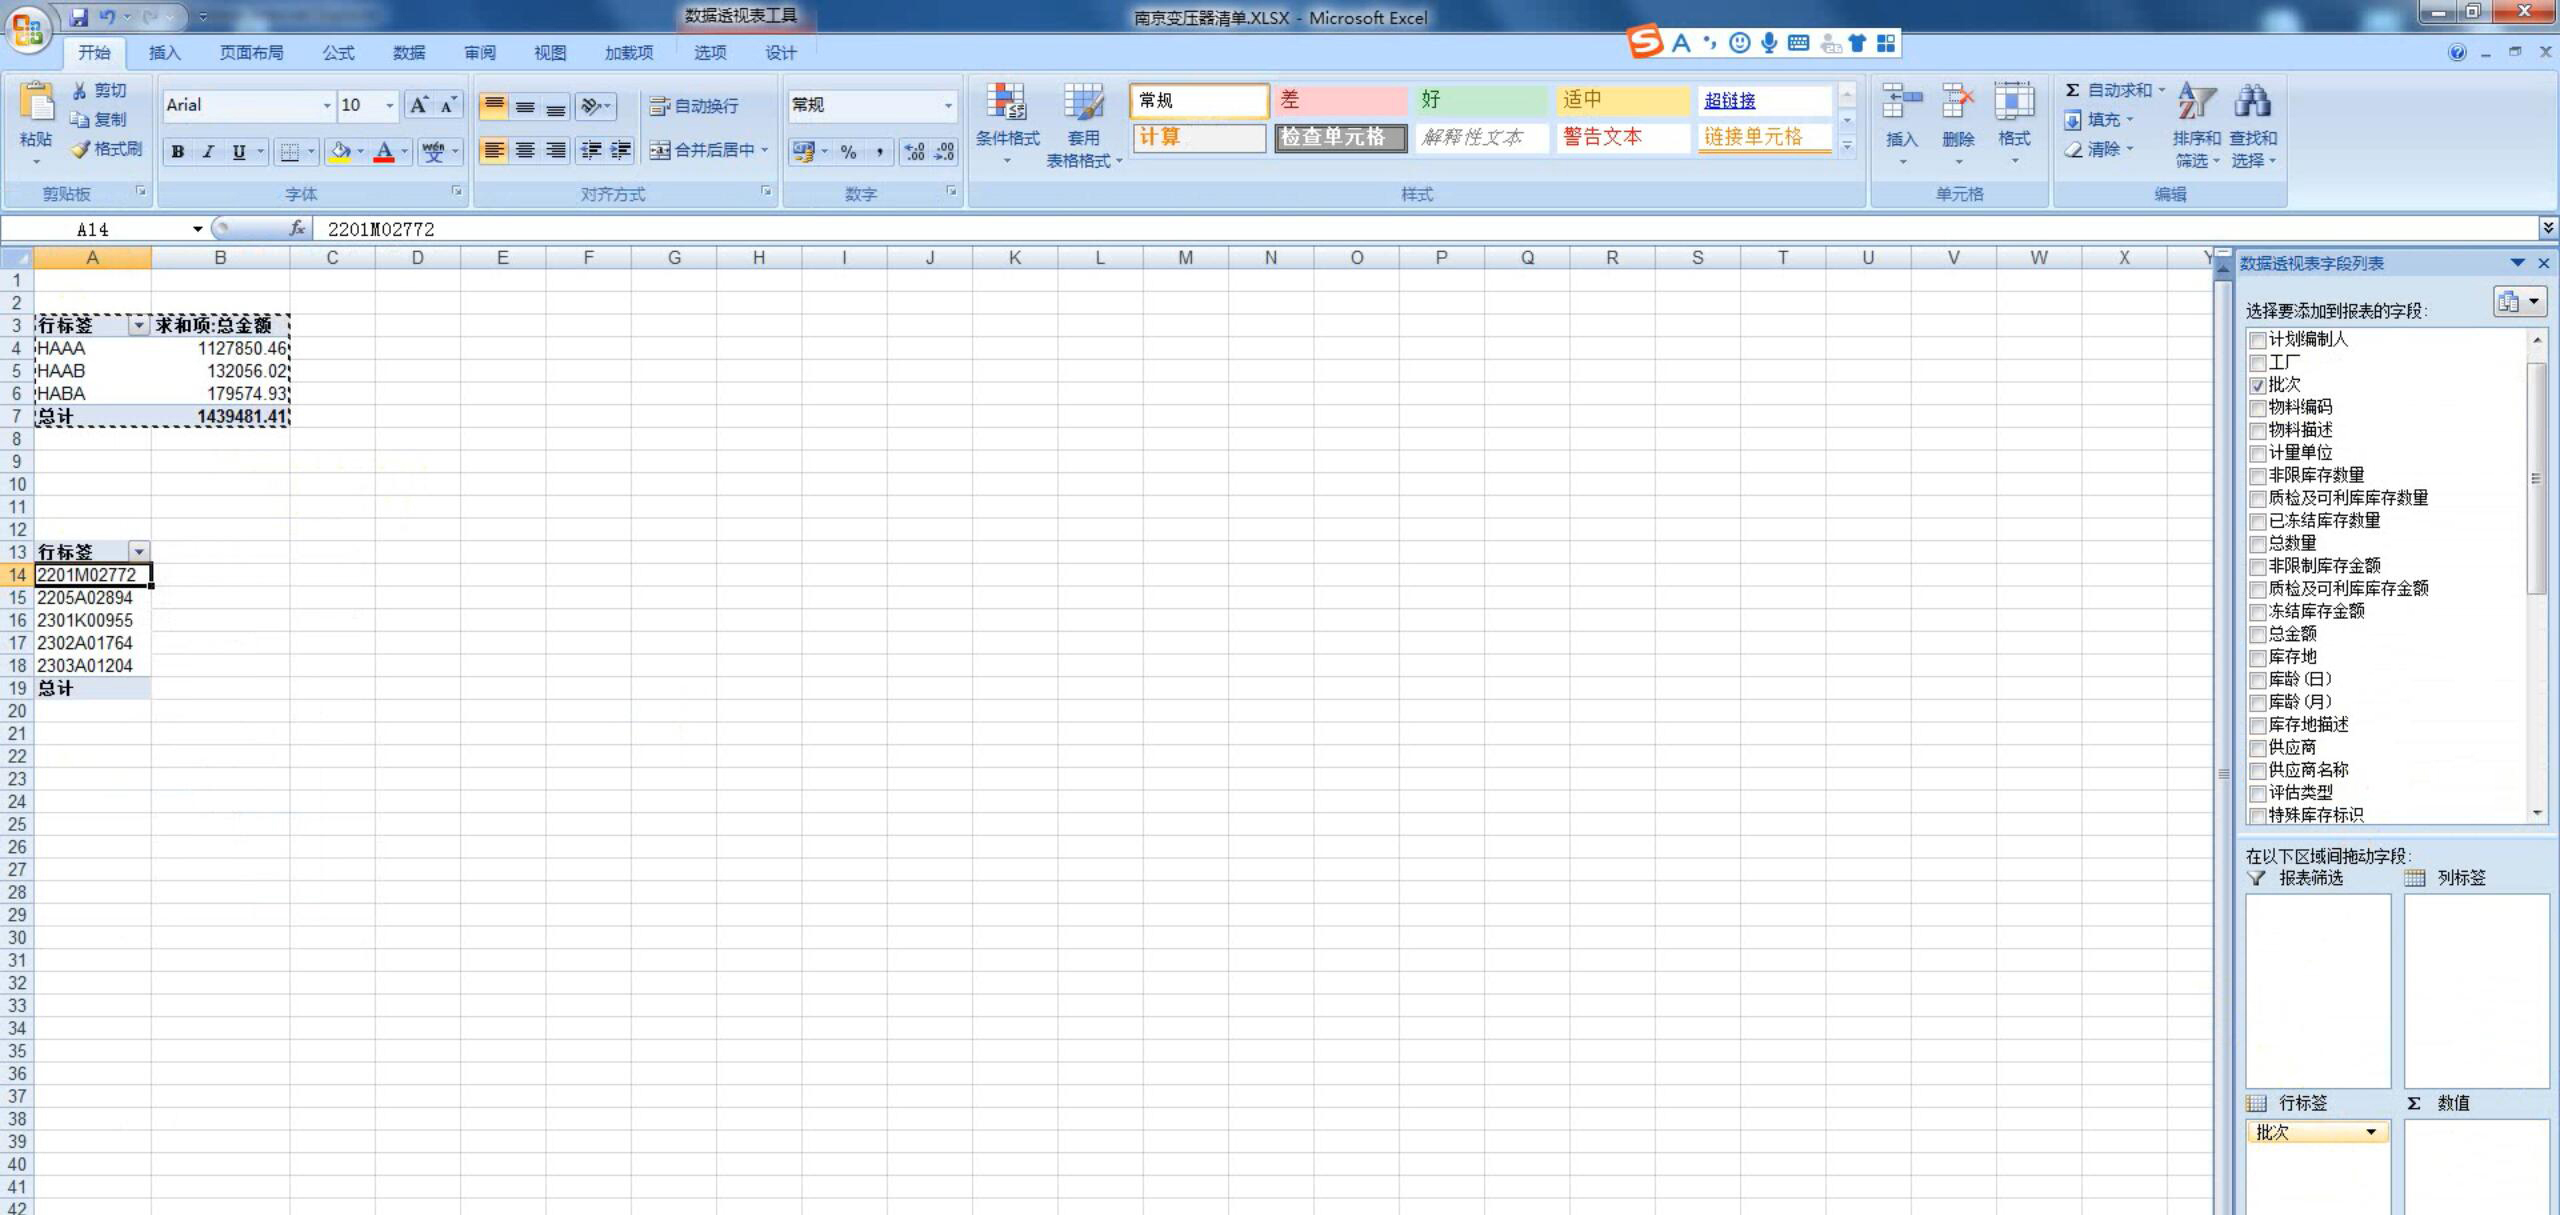2560x1215 pixels.
Task: Click the font color red A swatch
Action: (x=384, y=152)
